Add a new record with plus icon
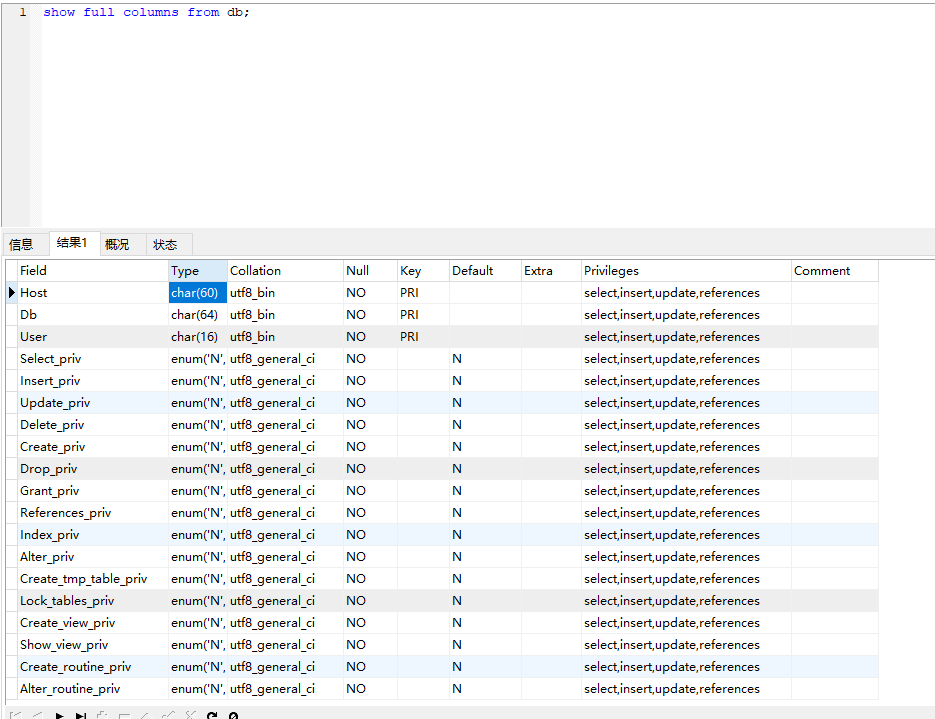 pyautogui.click(x=103, y=715)
